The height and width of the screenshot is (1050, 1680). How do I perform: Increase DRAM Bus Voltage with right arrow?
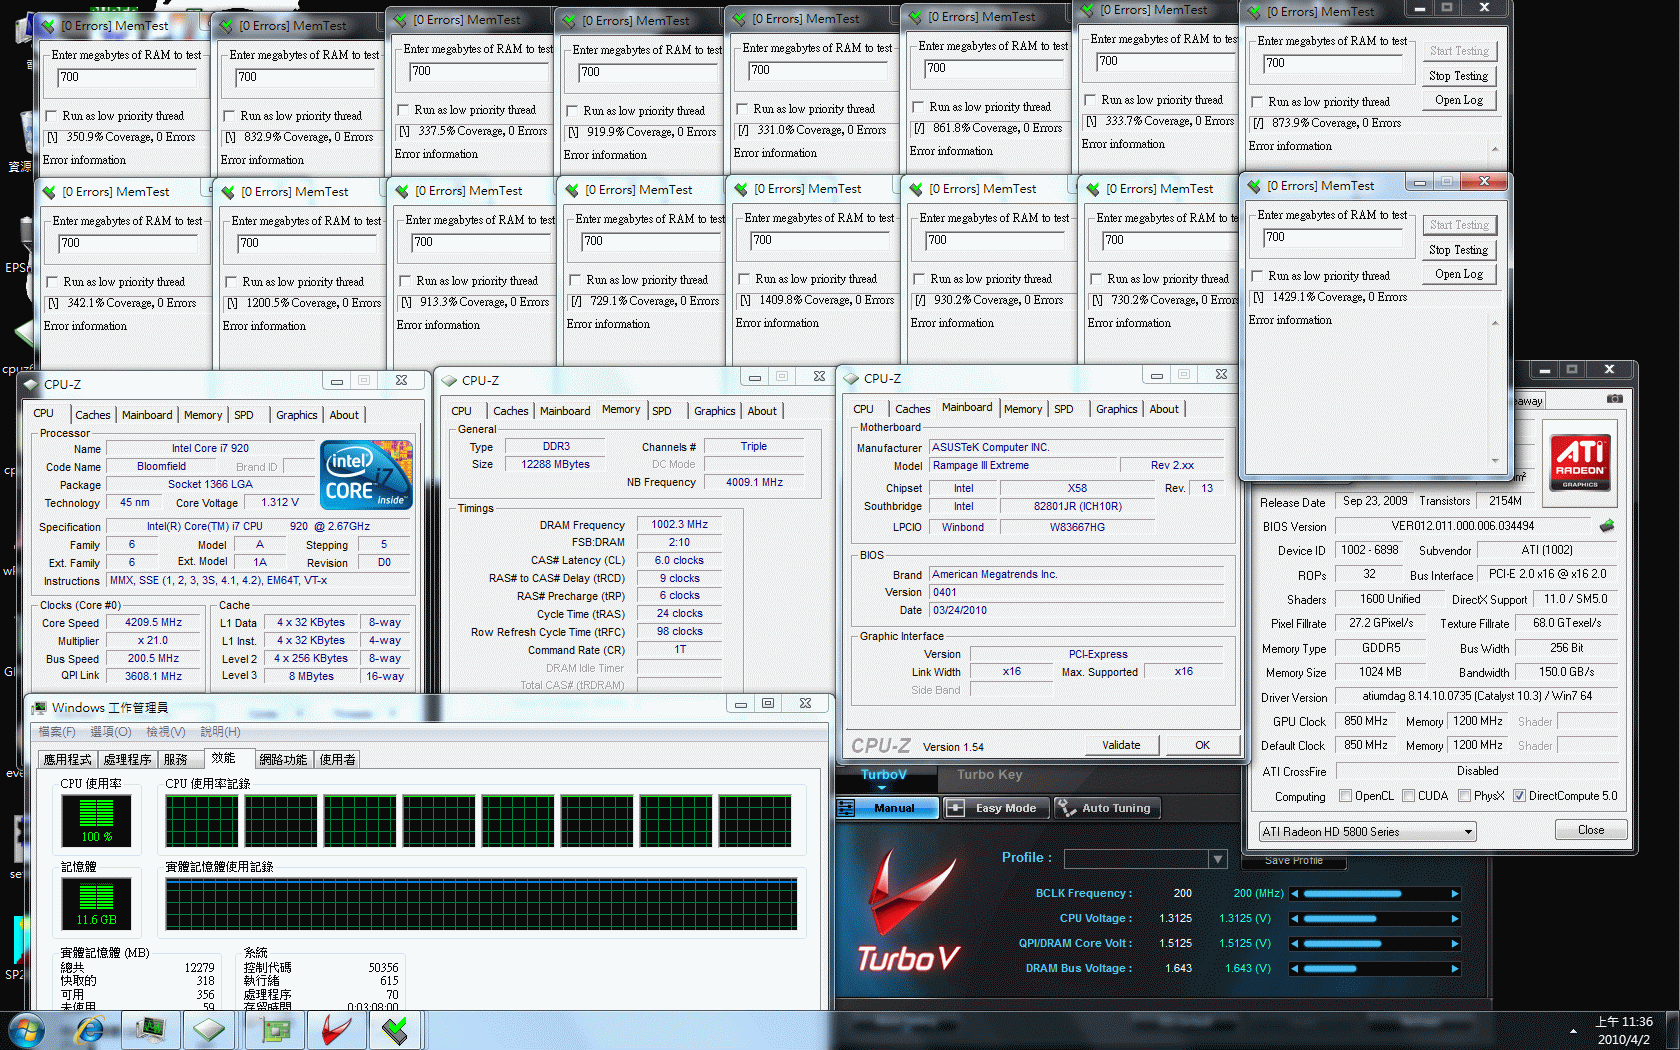pyautogui.click(x=1455, y=968)
